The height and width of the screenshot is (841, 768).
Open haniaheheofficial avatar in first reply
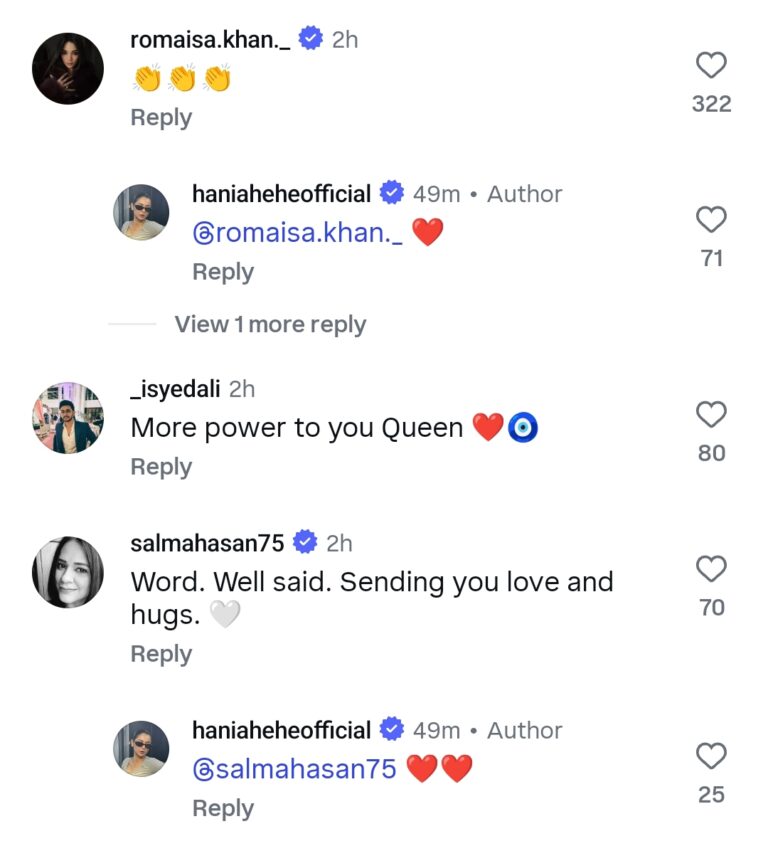[141, 212]
